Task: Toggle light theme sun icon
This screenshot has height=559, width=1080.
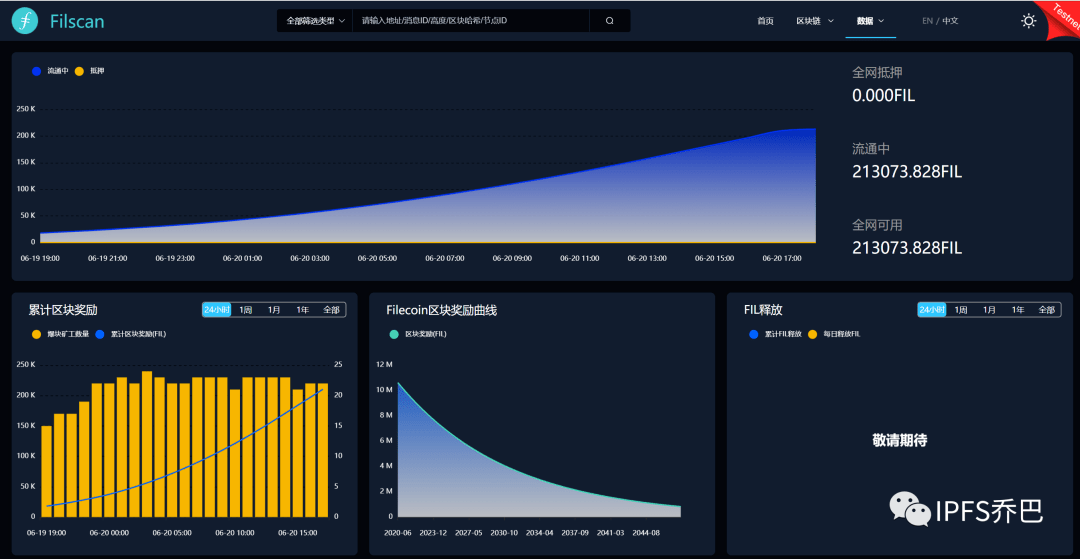Action: (x=1028, y=21)
